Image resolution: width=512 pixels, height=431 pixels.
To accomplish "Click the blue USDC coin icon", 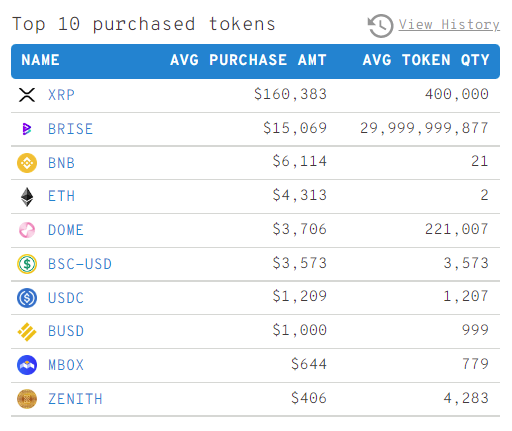I will tap(27, 298).
